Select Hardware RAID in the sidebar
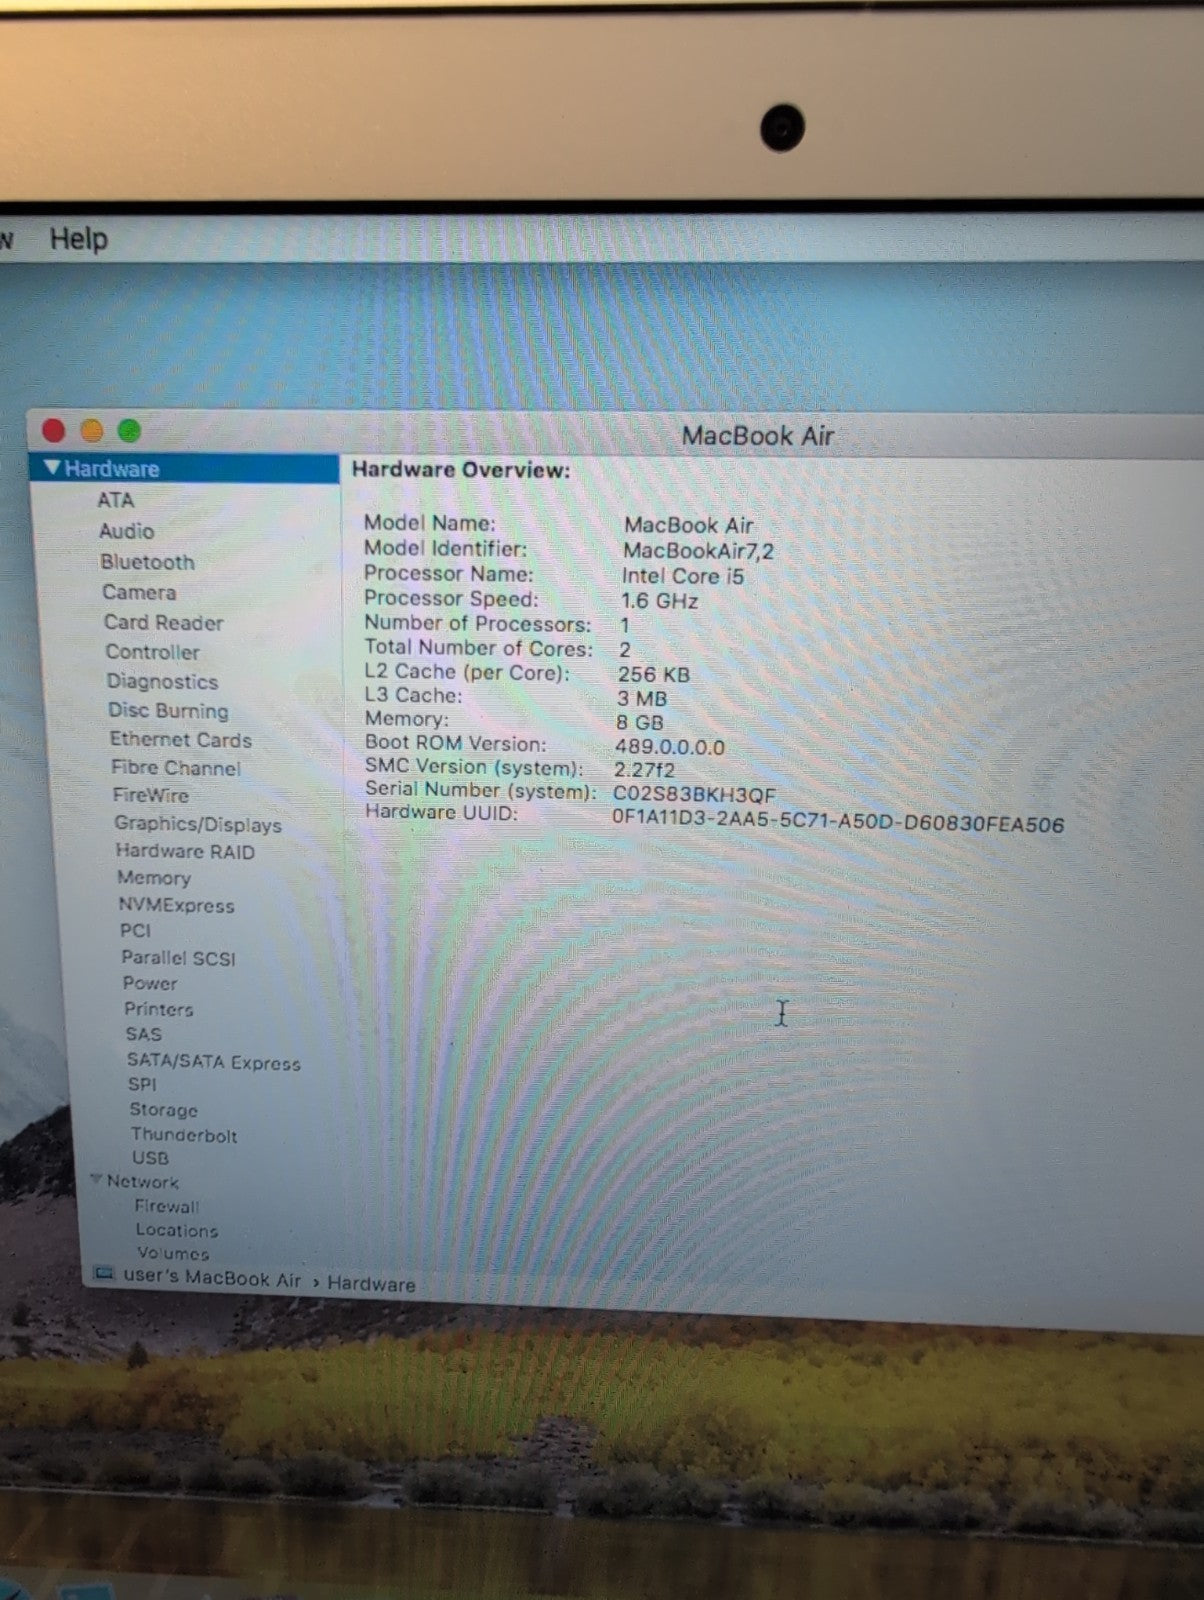1204x1600 pixels. (x=185, y=852)
